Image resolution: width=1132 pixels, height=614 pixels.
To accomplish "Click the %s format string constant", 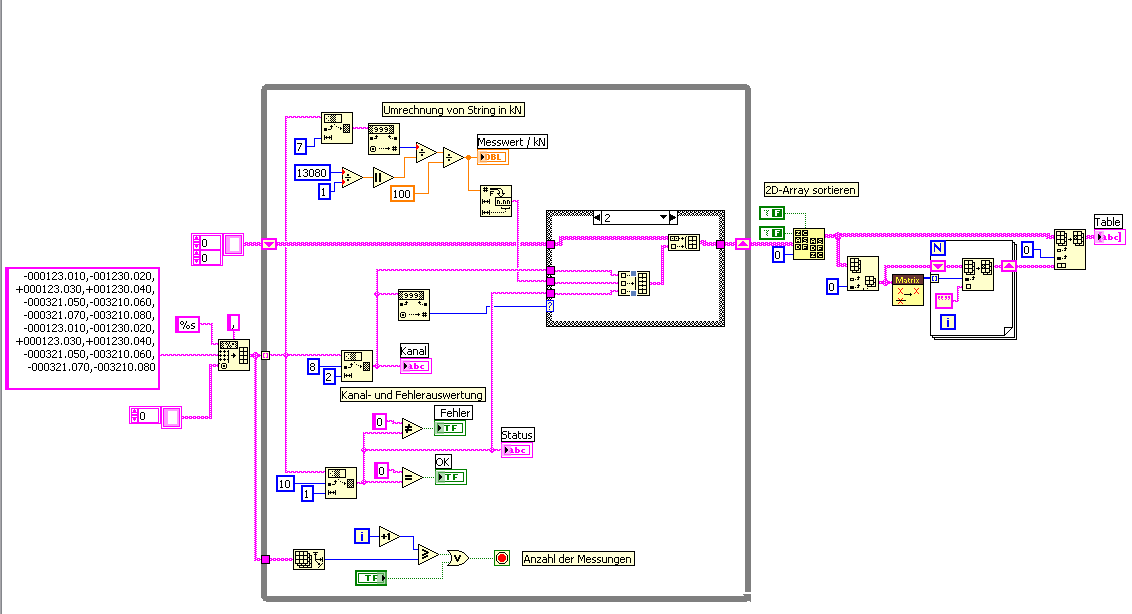I will [x=188, y=325].
